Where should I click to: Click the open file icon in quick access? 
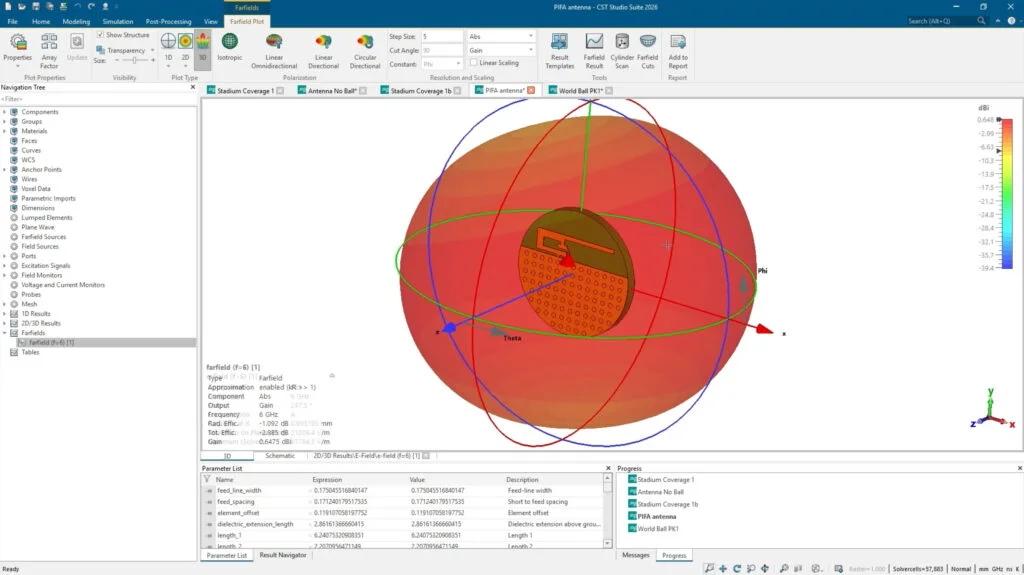pyautogui.click(x=22, y=7)
